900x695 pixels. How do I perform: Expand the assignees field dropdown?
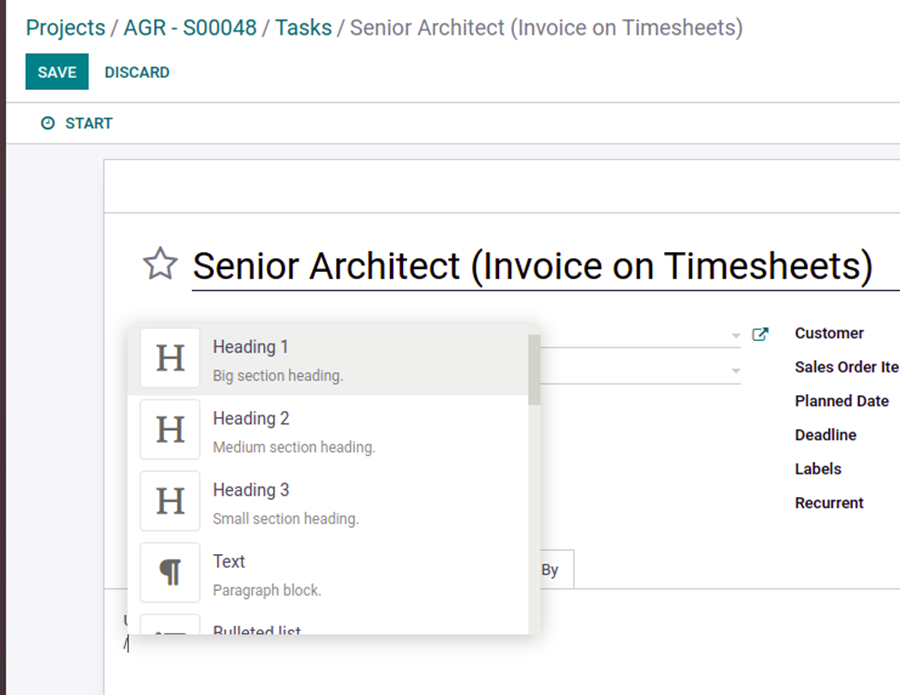pos(737,368)
